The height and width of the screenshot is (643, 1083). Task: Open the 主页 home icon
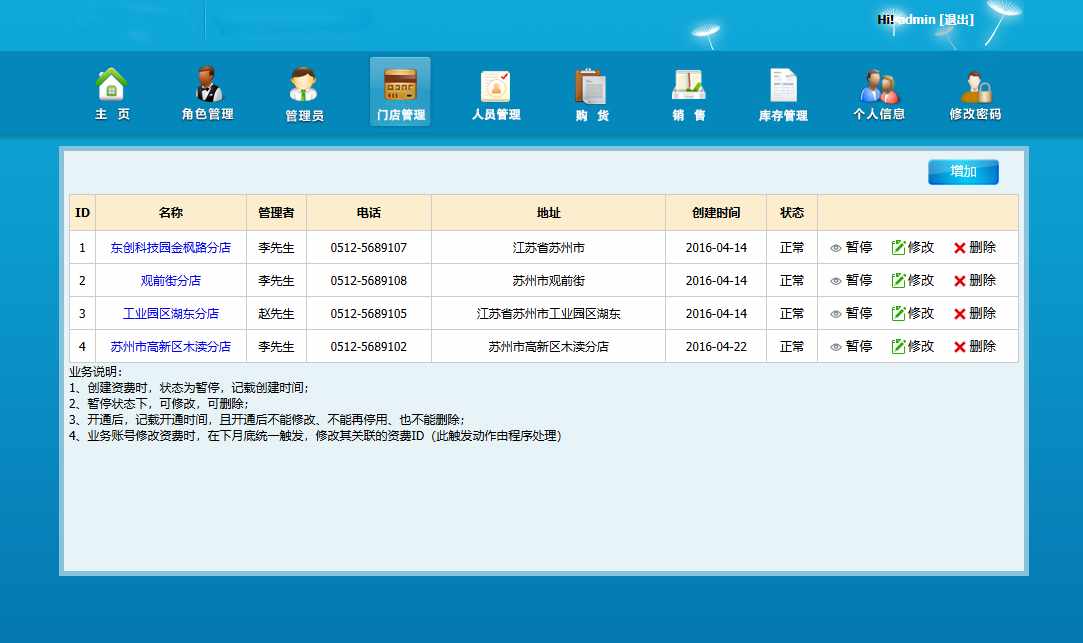(112, 93)
